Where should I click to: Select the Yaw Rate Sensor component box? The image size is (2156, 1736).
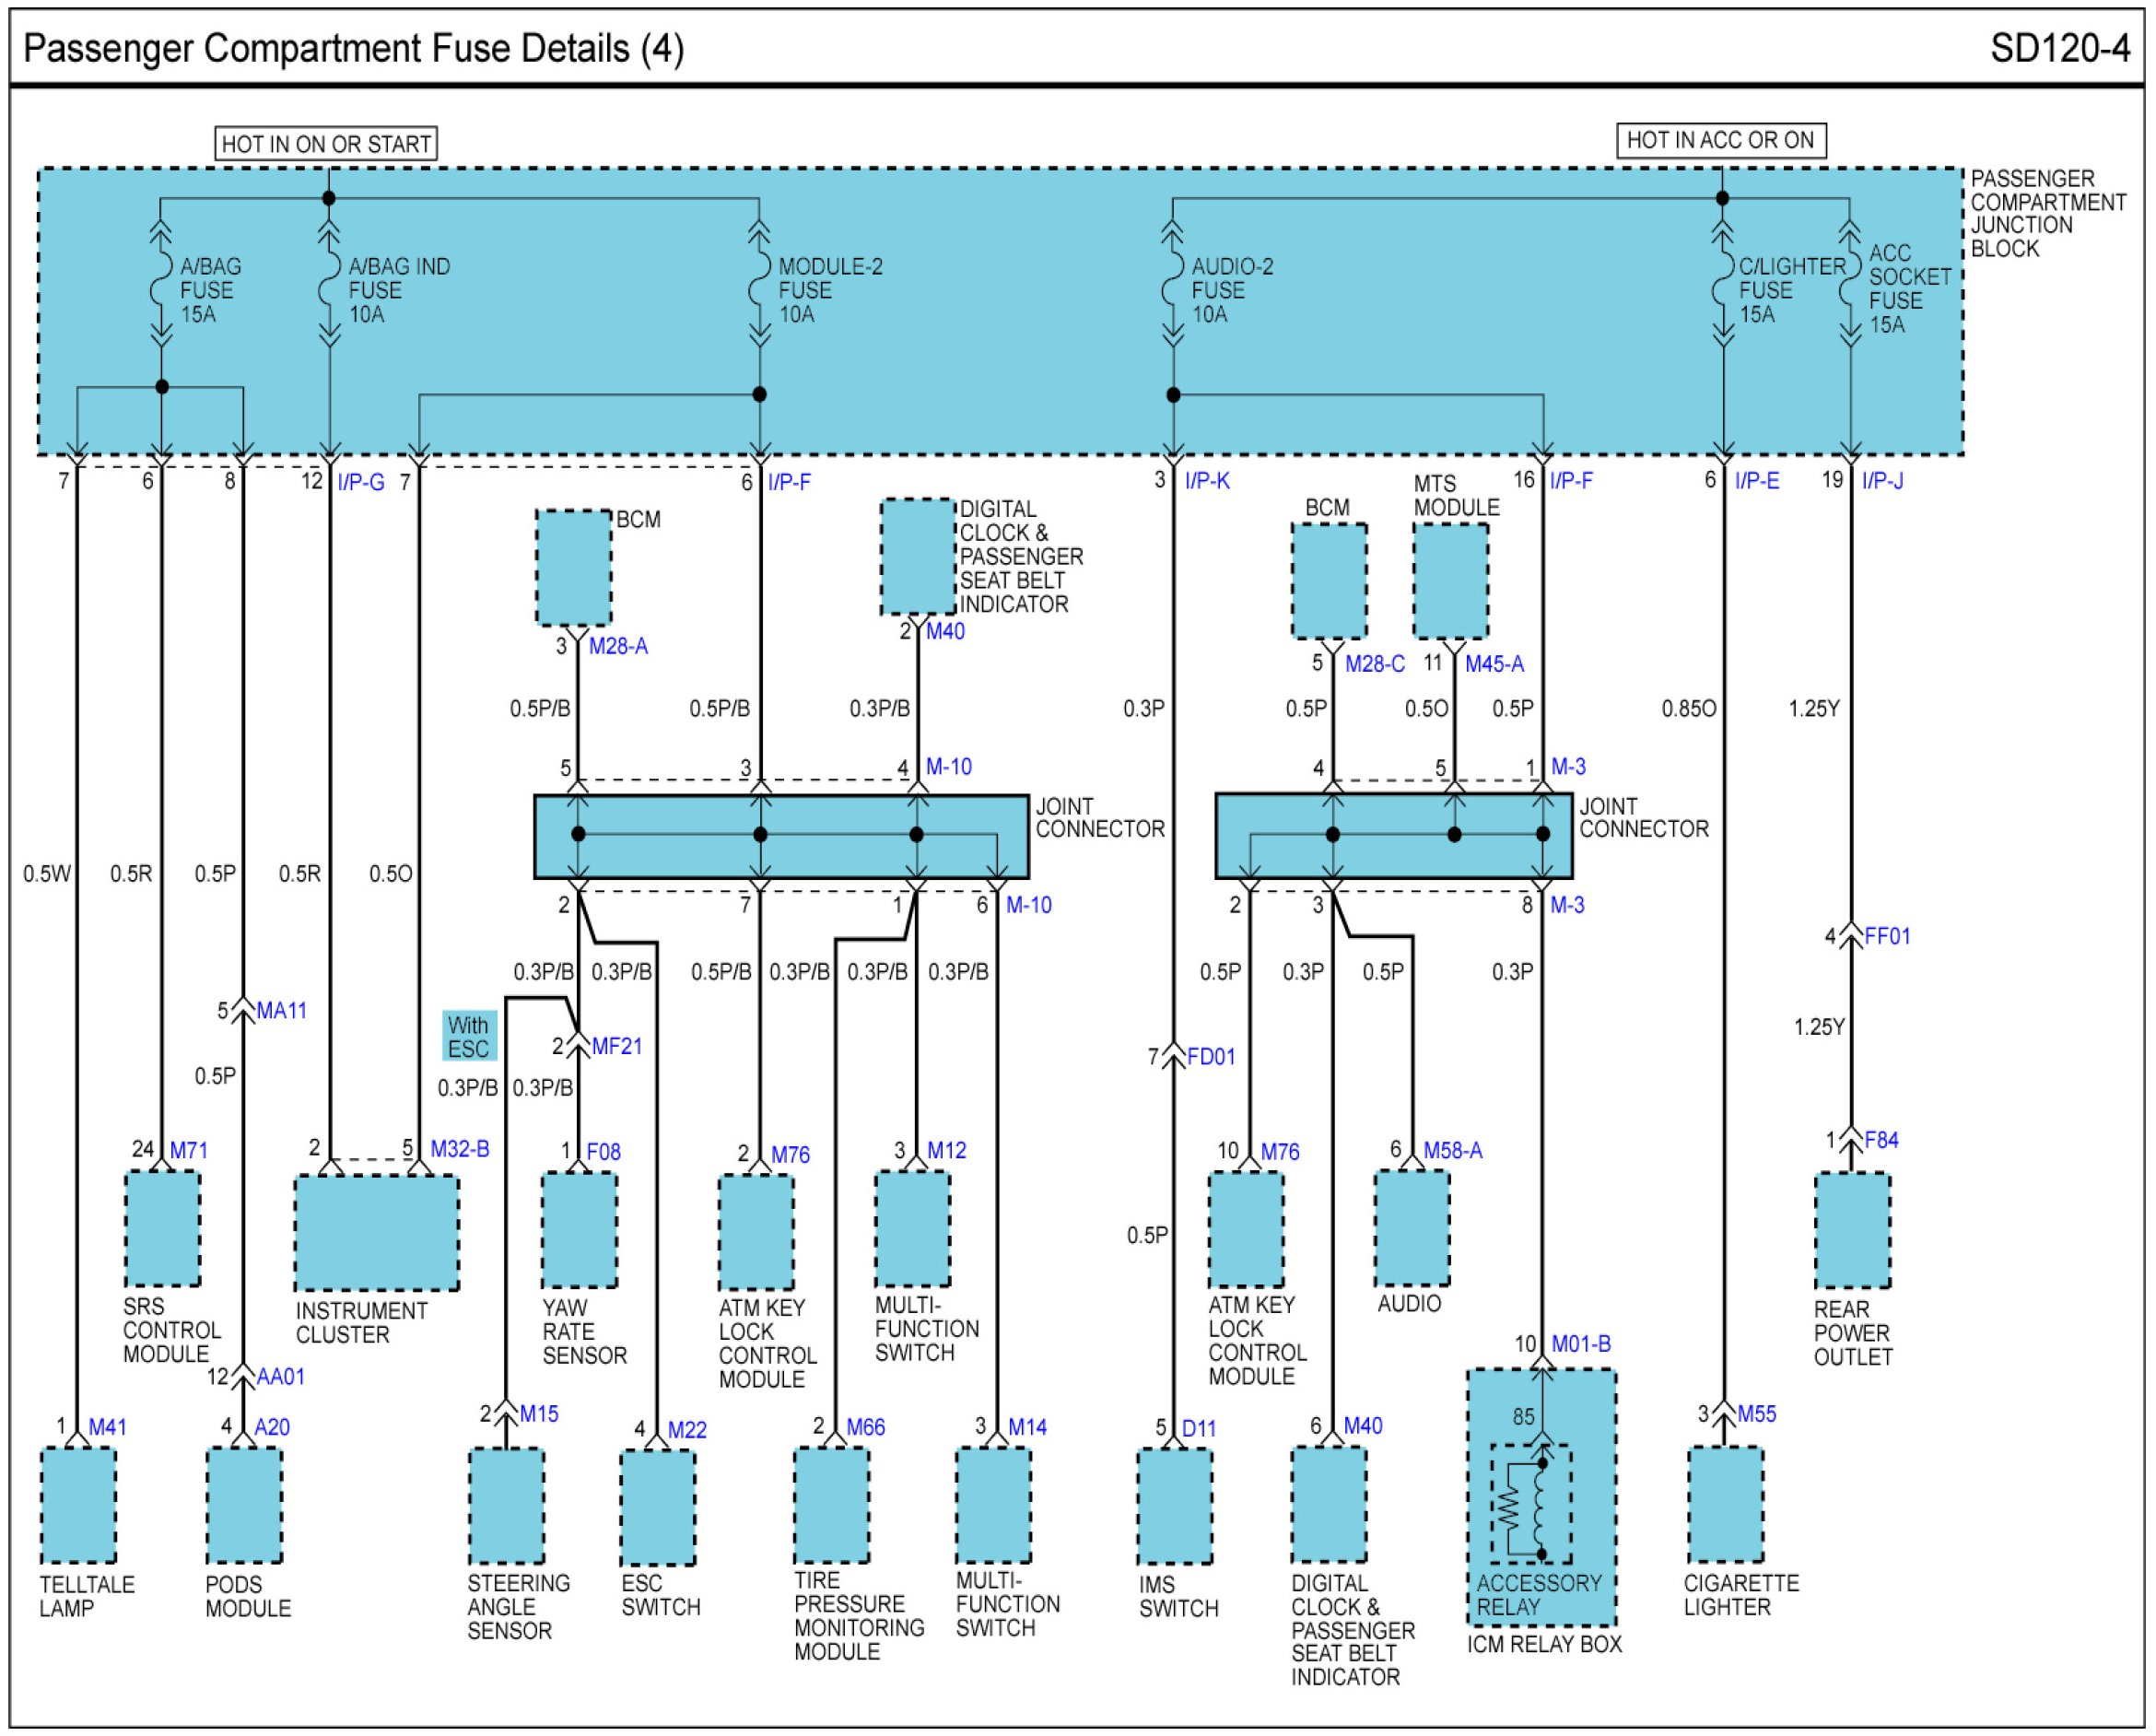click(579, 1230)
